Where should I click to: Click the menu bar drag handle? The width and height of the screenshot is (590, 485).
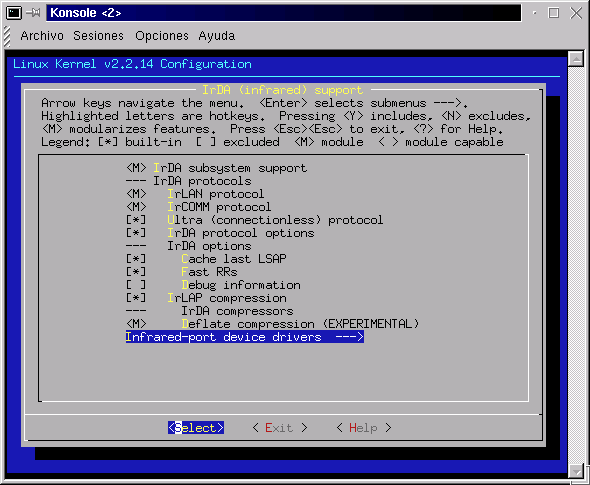(7, 36)
